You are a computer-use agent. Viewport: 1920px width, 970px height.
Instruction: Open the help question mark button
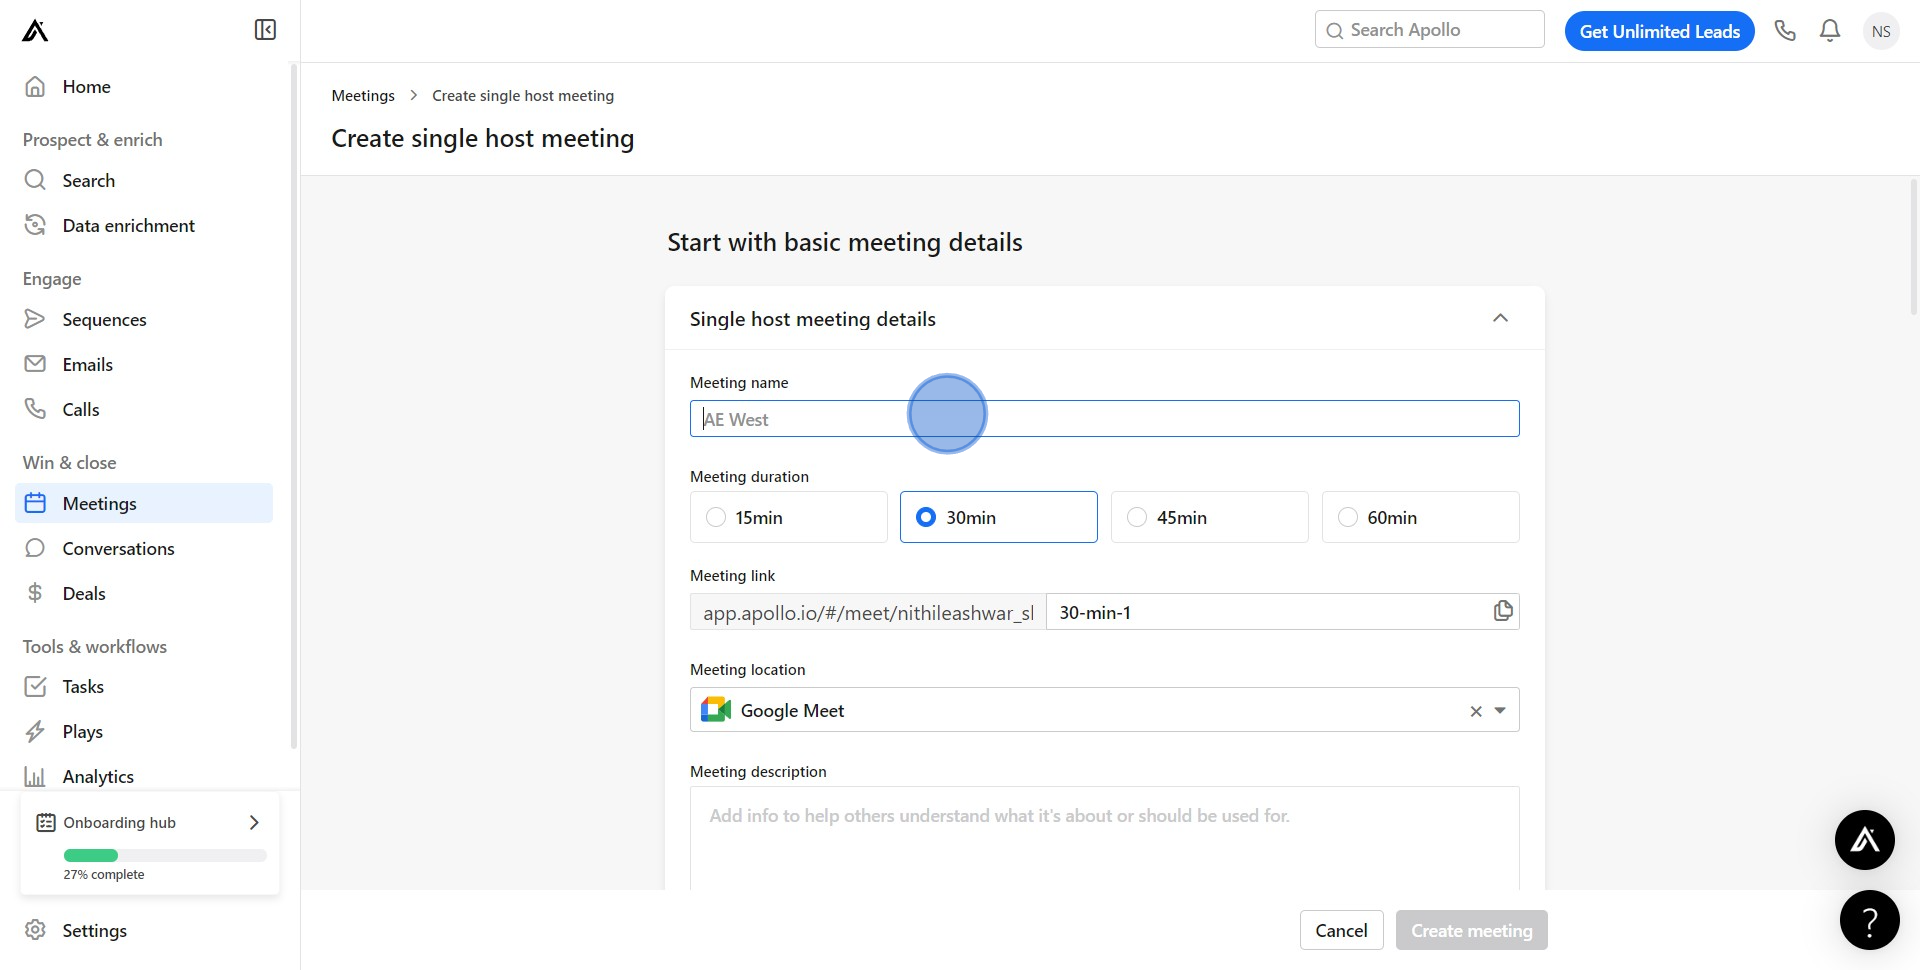click(x=1870, y=920)
